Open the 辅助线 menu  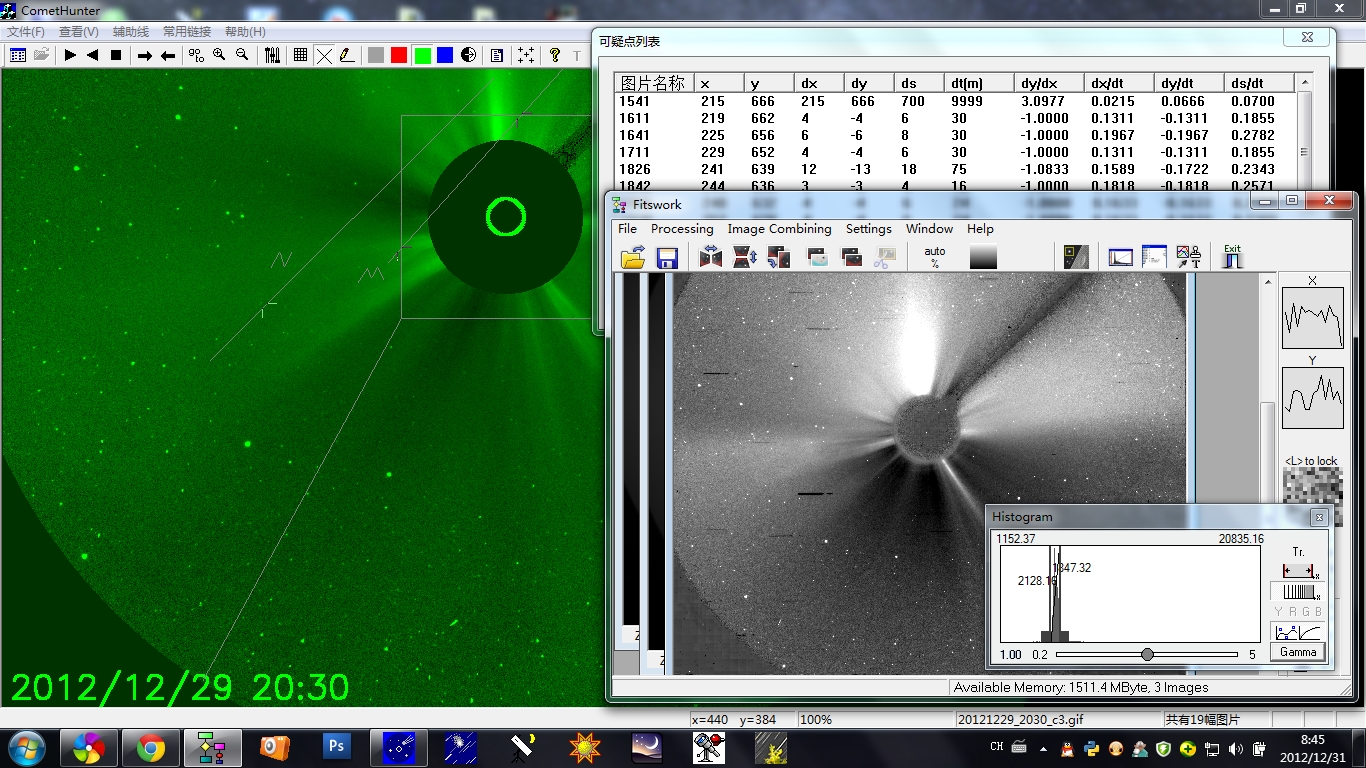pos(130,32)
